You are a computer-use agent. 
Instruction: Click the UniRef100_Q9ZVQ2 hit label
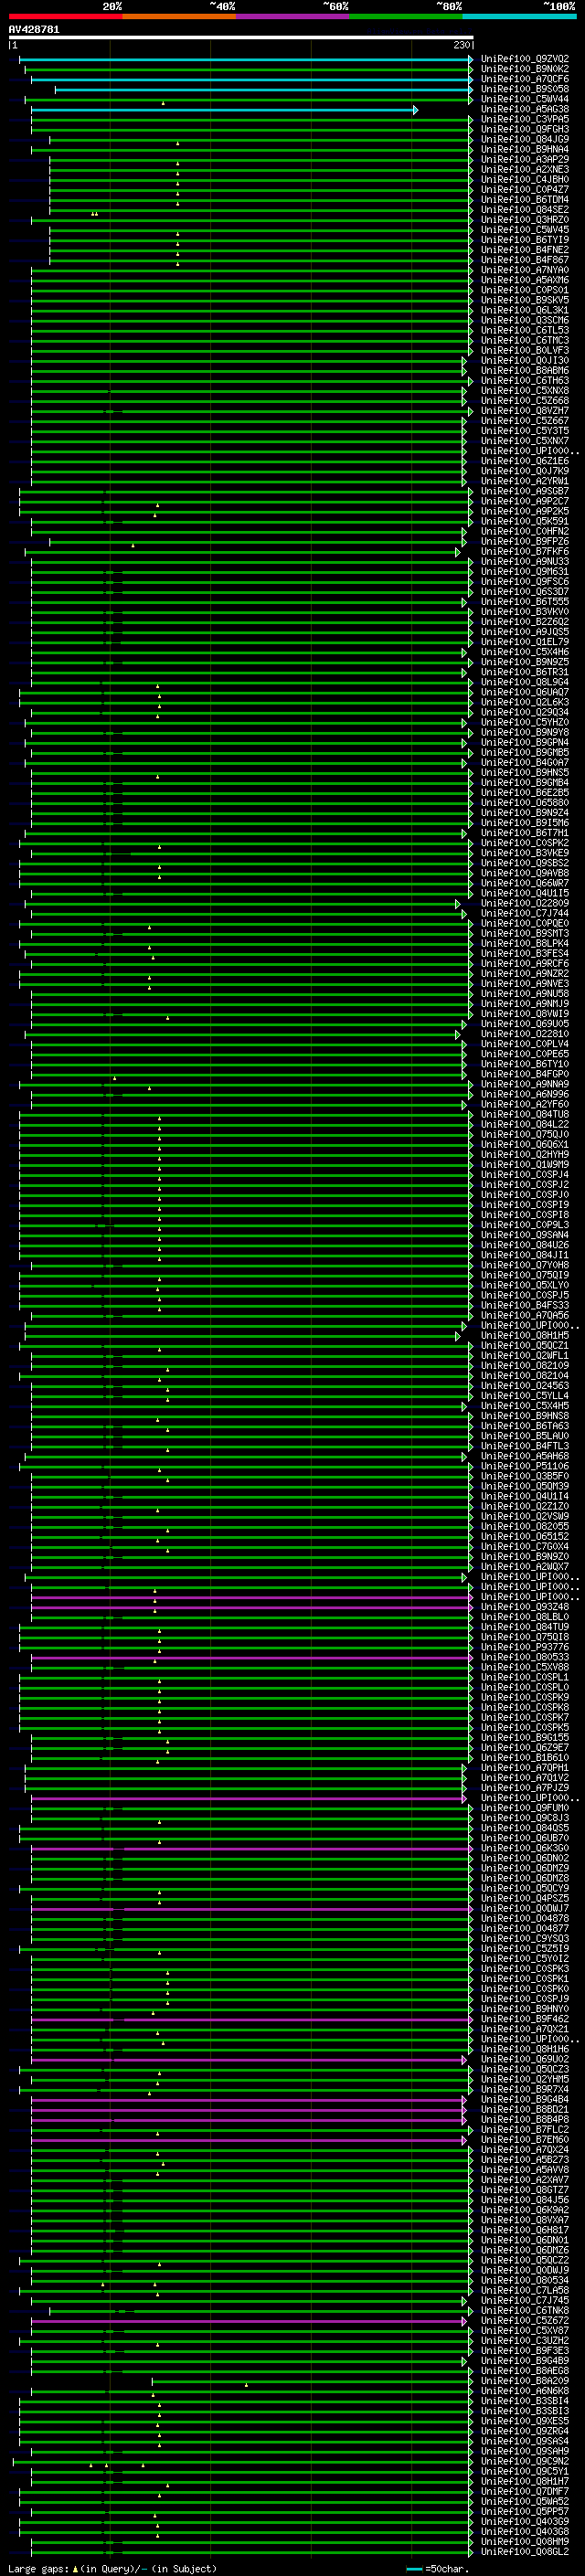tap(525, 59)
